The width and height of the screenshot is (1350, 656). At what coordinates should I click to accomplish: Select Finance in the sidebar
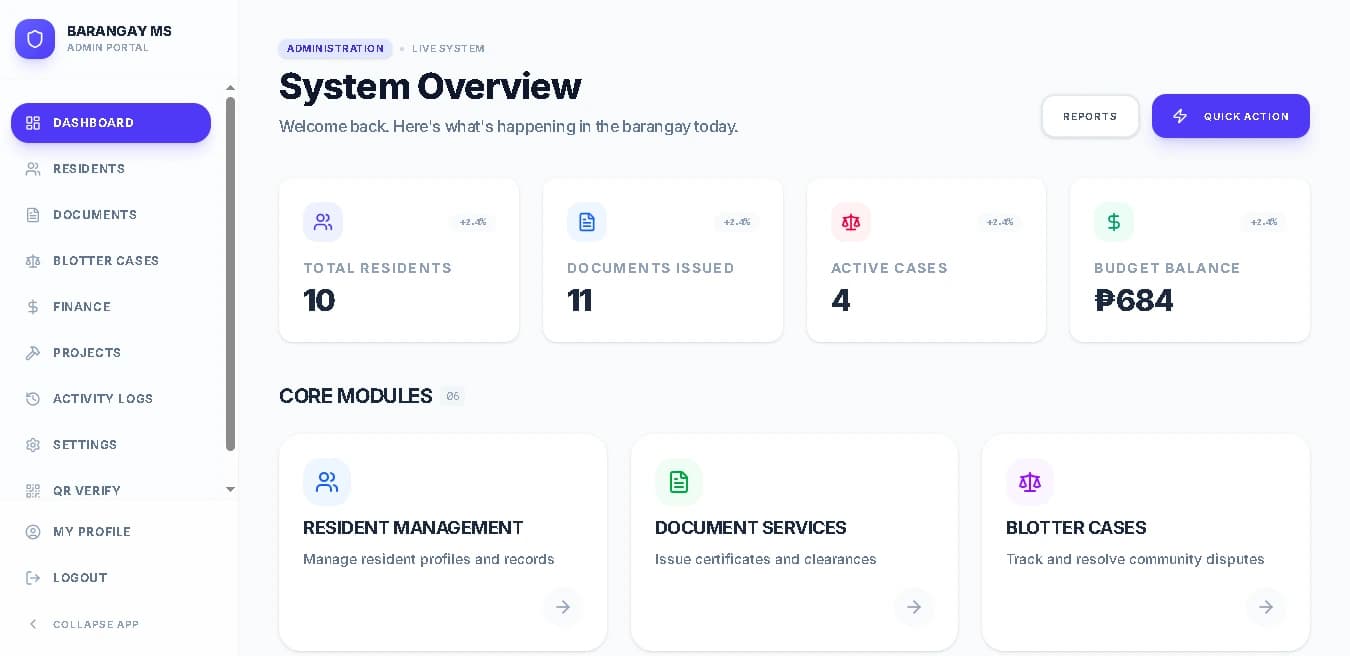coord(111,307)
